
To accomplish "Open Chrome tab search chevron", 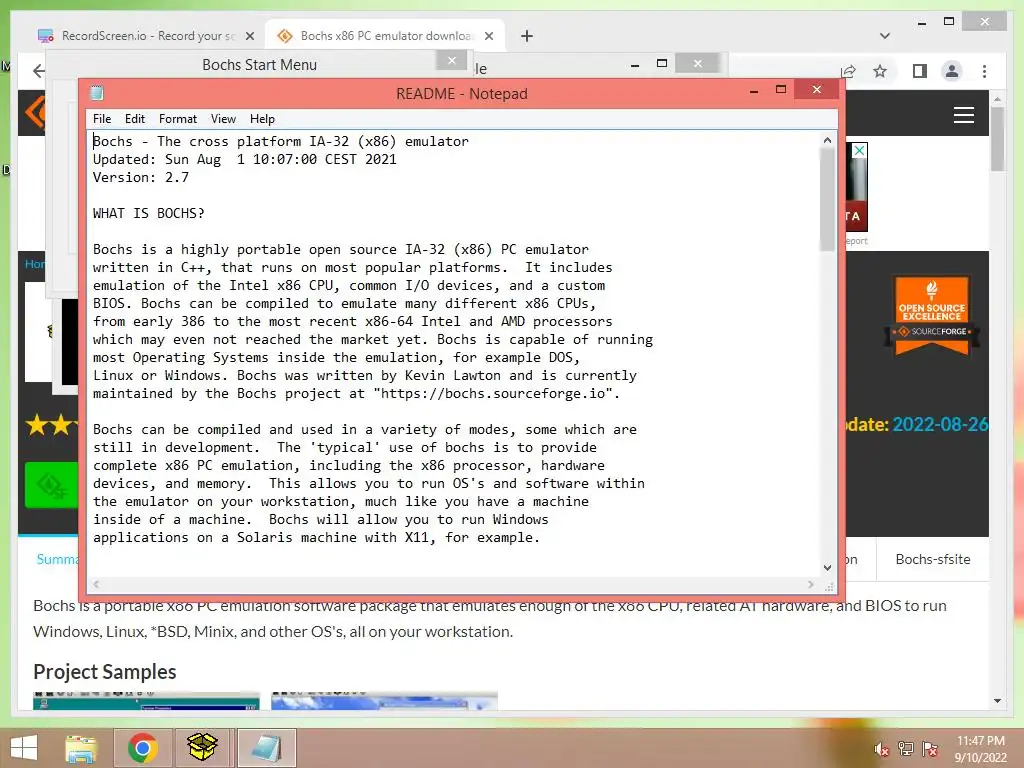I will coord(884,36).
